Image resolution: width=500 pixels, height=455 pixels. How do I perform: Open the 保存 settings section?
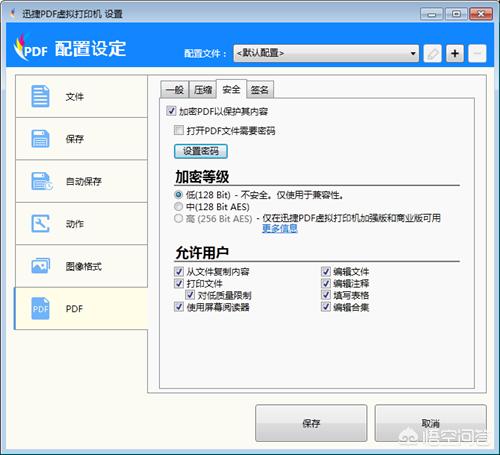pyautogui.click(x=81, y=139)
